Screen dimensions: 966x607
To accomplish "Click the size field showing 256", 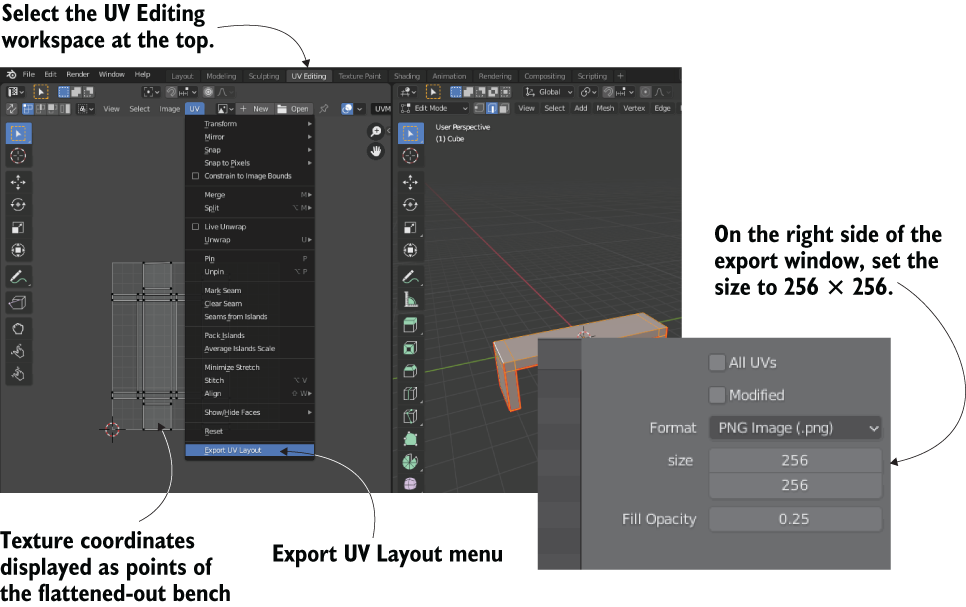I will pyautogui.click(x=795, y=460).
